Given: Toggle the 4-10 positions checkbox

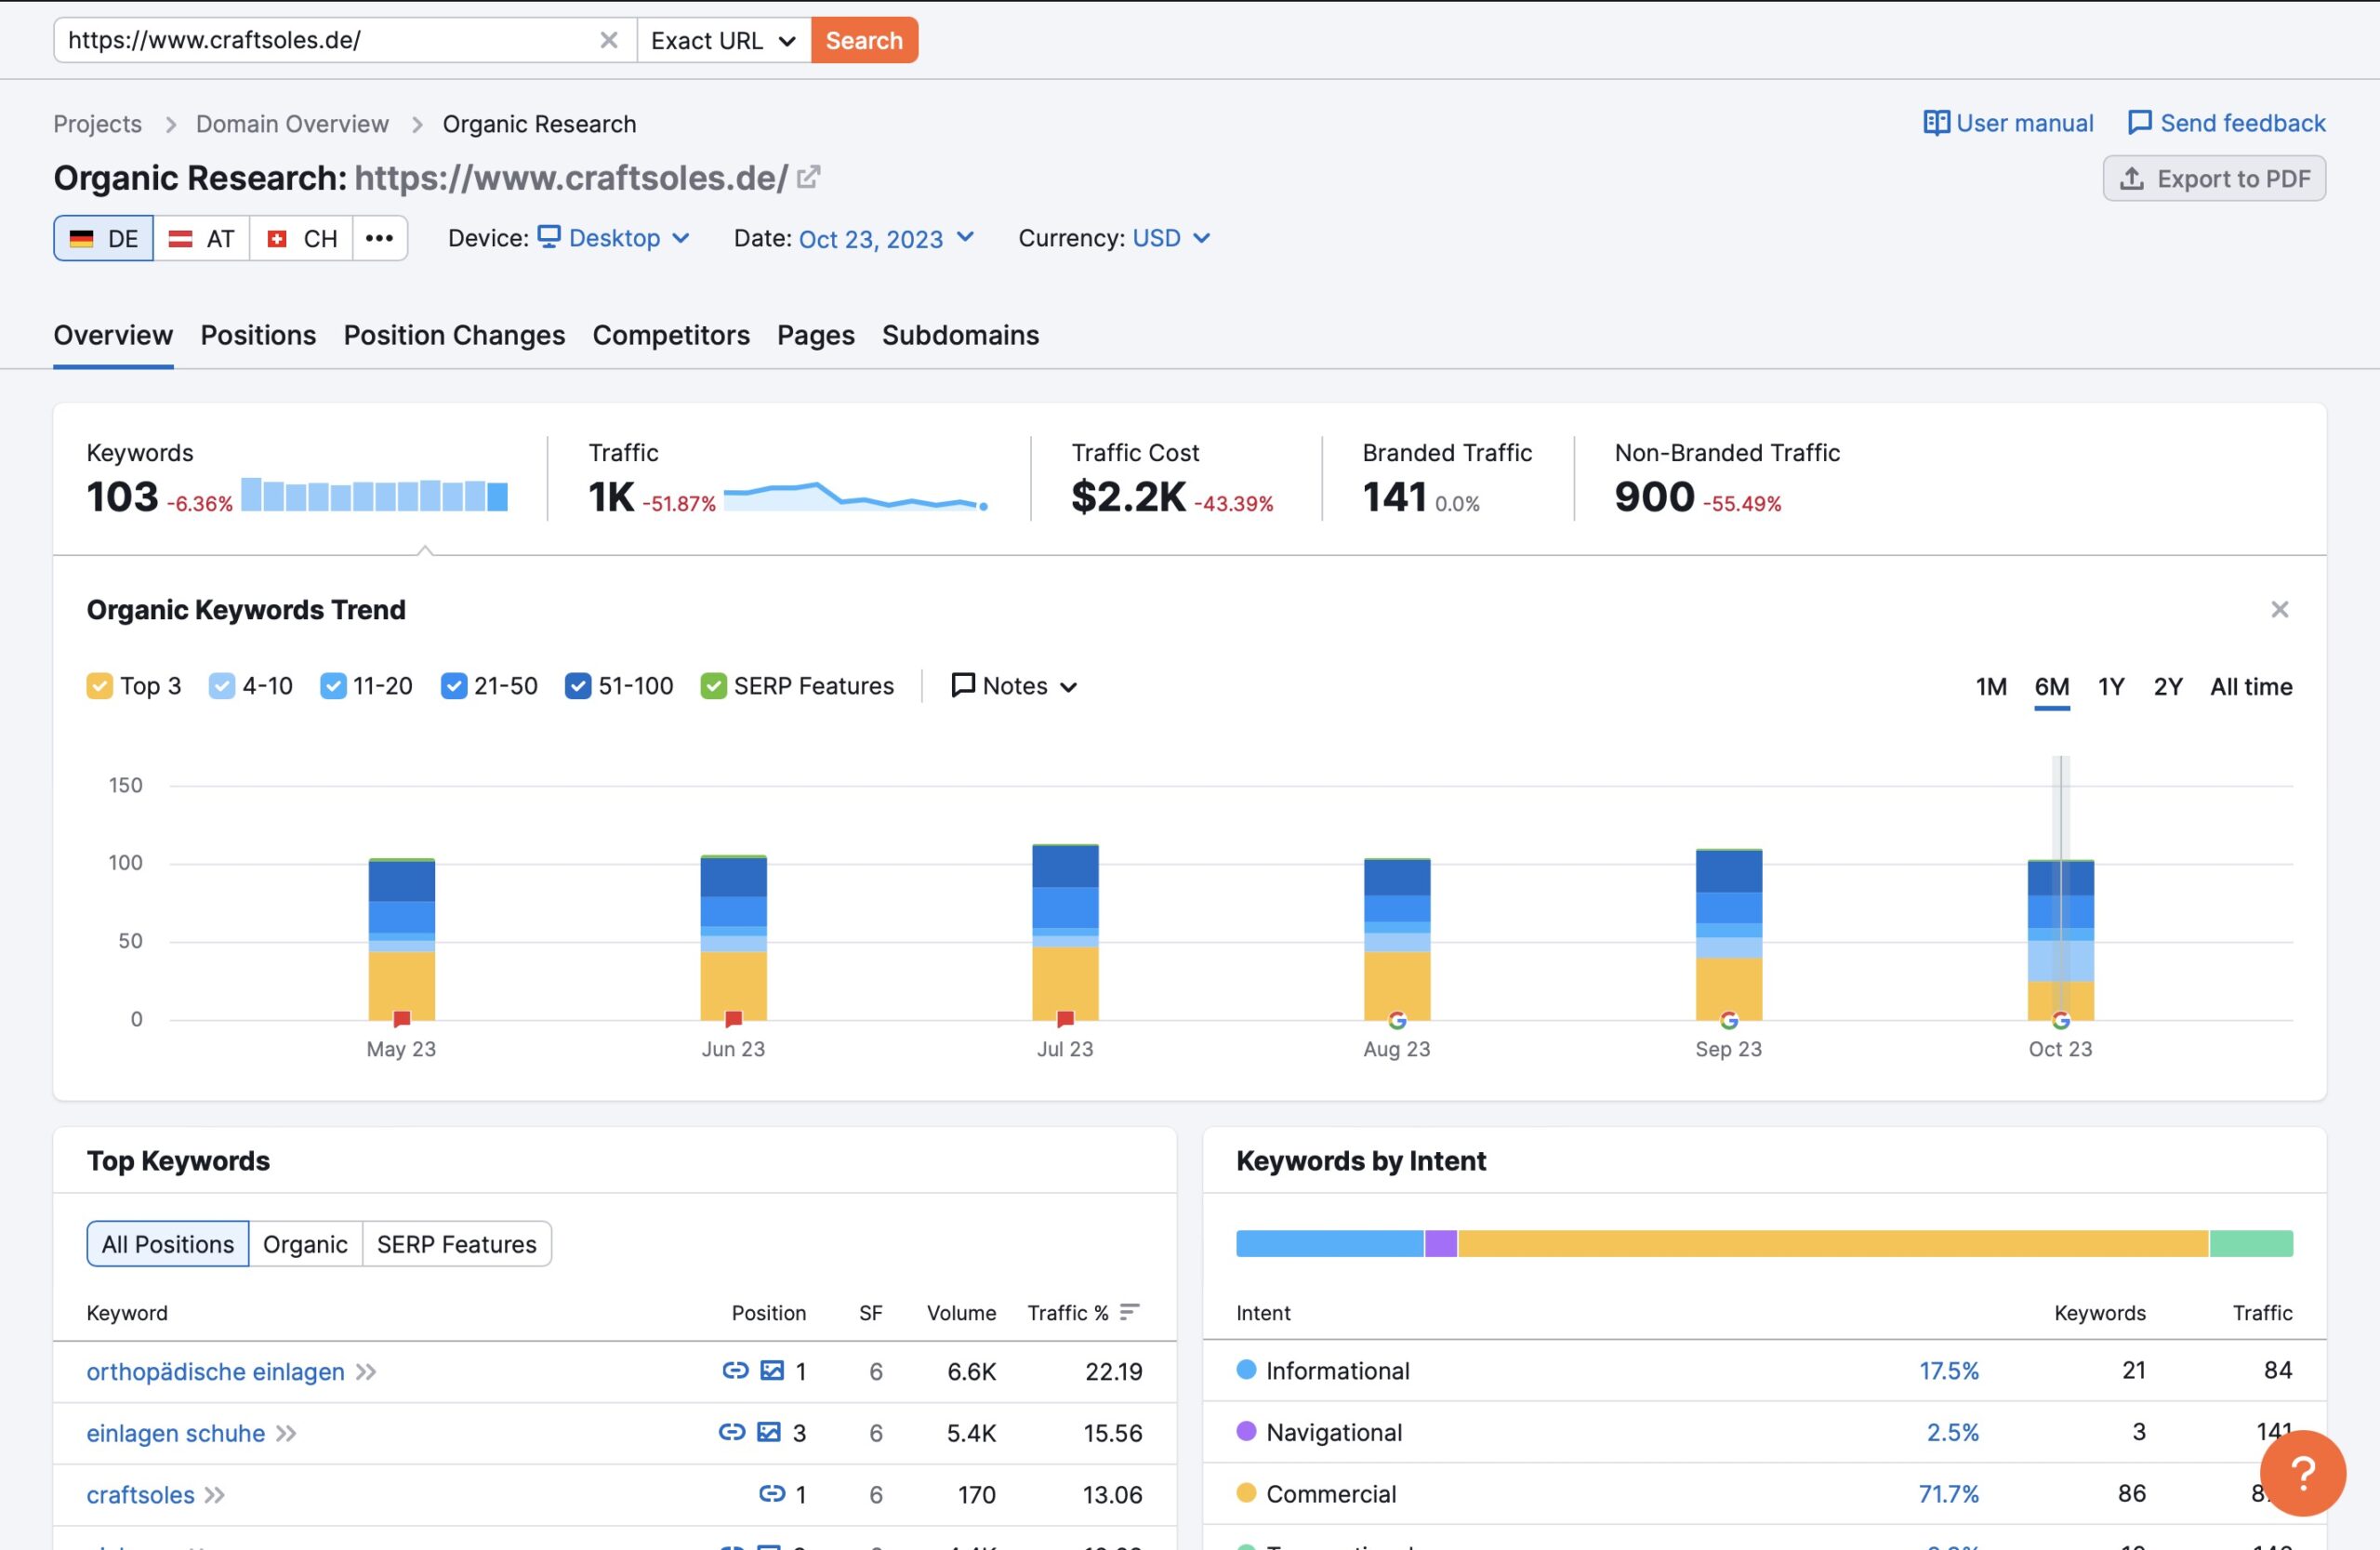Looking at the screenshot, I should coord(222,685).
